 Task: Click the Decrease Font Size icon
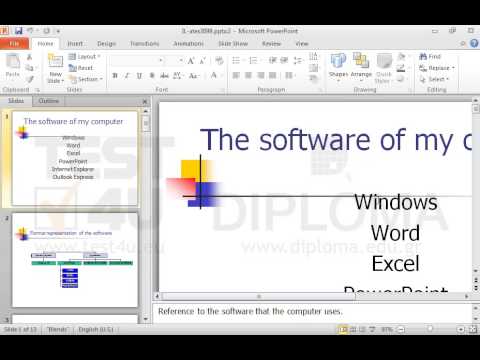pos(202,61)
